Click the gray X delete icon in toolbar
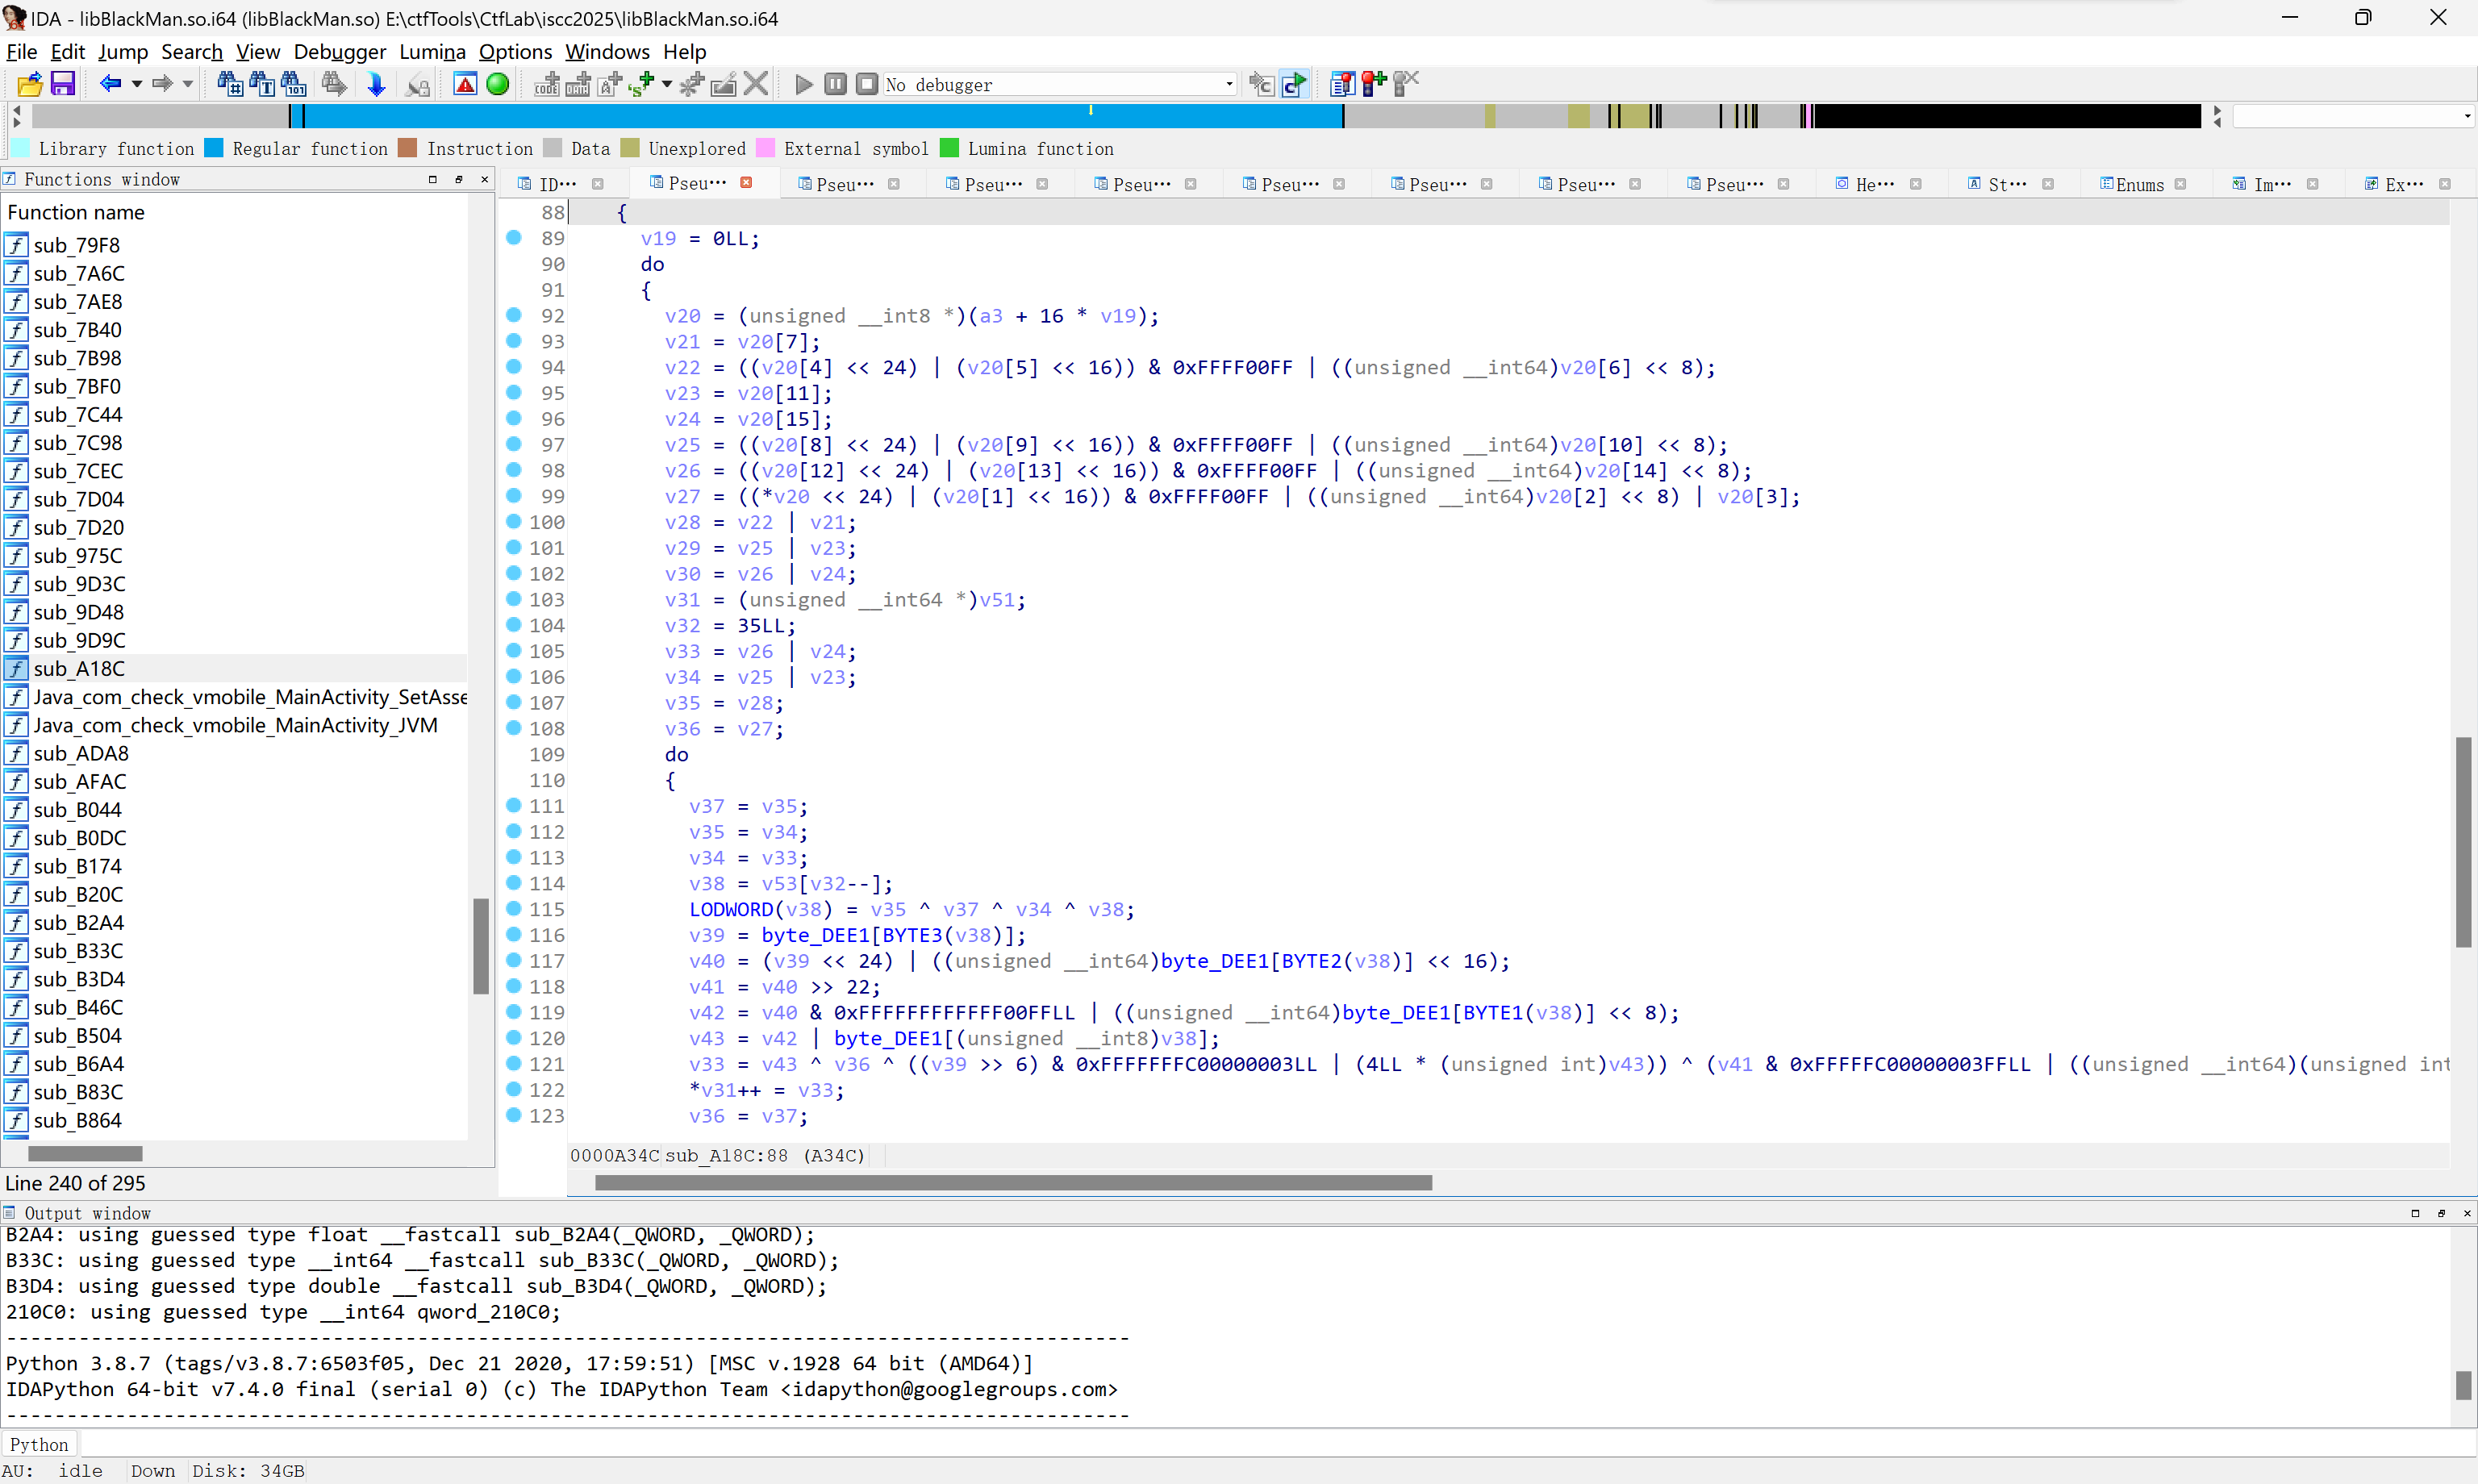This screenshot has height=1484, width=2478. [x=756, y=84]
